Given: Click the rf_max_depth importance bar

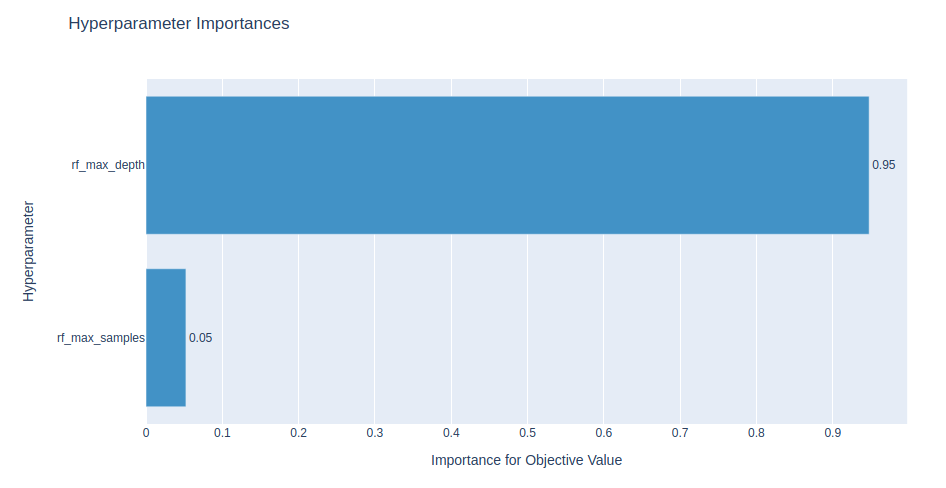Looking at the screenshot, I should (x=507, y=165).
